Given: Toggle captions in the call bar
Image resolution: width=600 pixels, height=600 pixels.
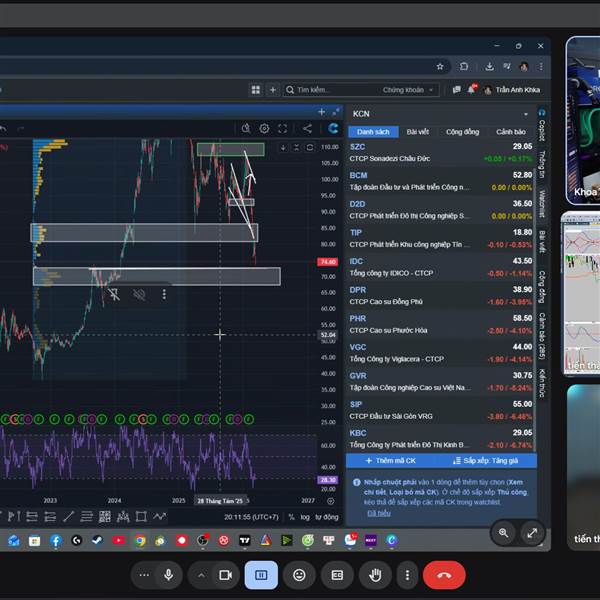Looking at the screenshot, I should pos(338,575).
